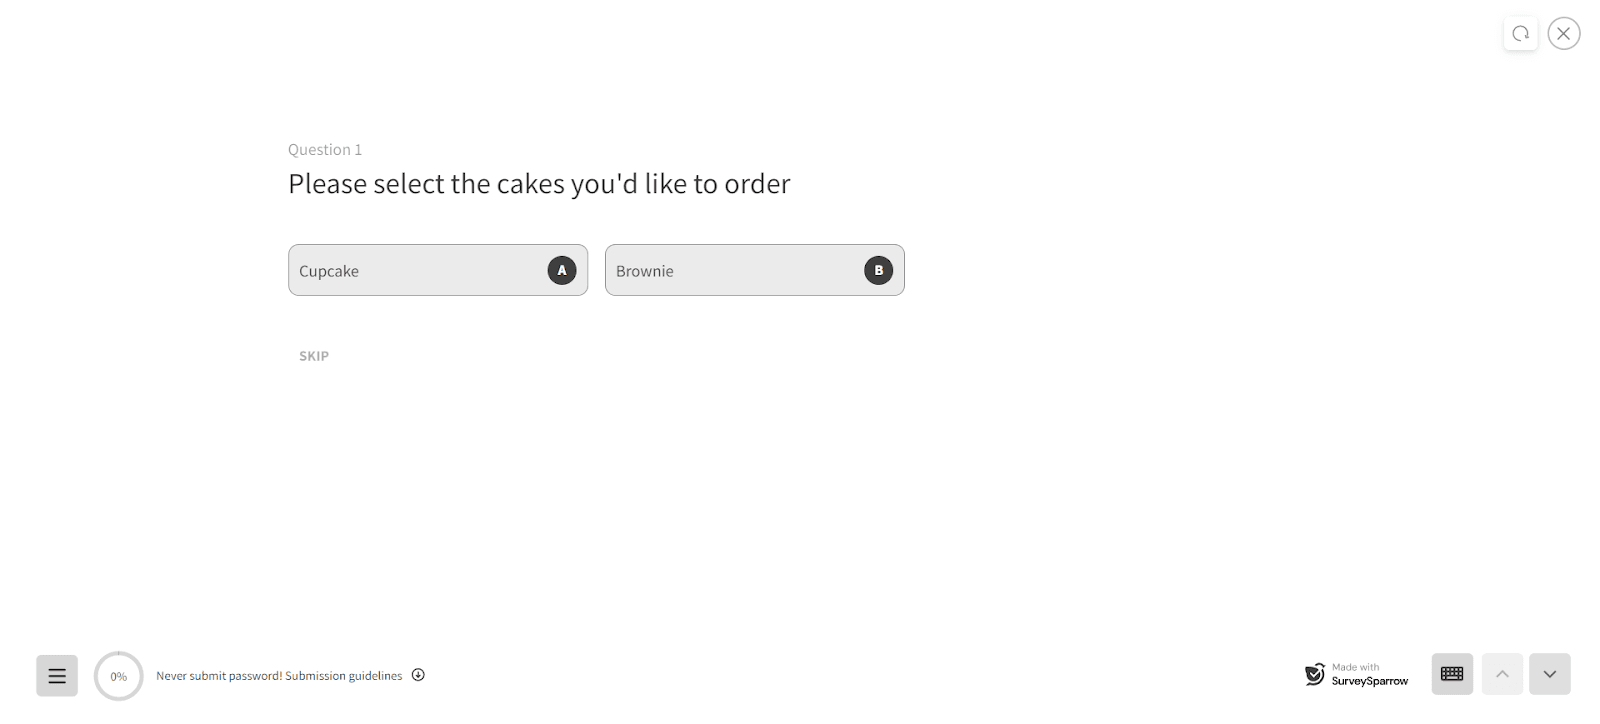Open the hamburger menu at bottom left
Screen dimensions: 1600x724
point(57,676)
